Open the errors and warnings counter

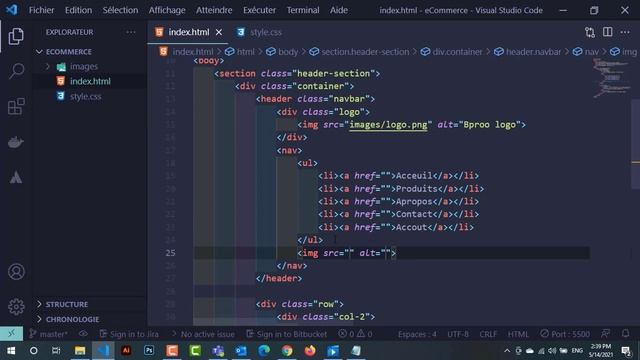click(355, 334)
